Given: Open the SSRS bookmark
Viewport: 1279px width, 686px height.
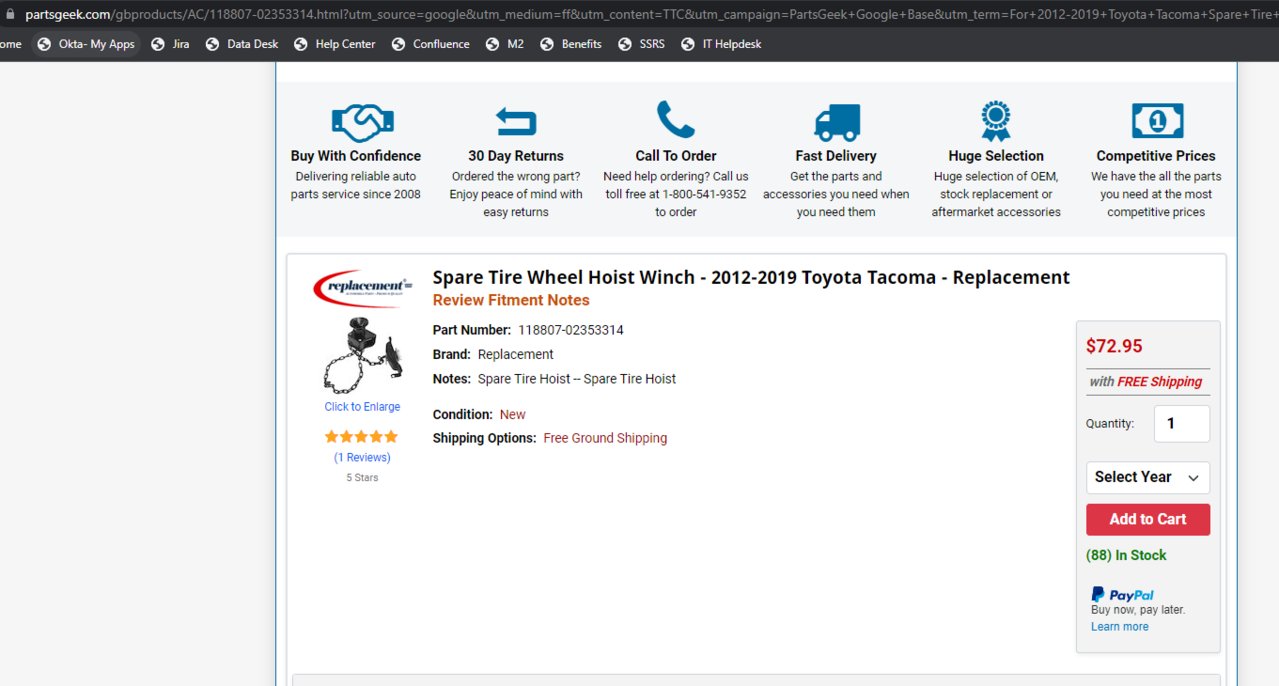Looking at the screenshot, I should click(x=641, y=44).
